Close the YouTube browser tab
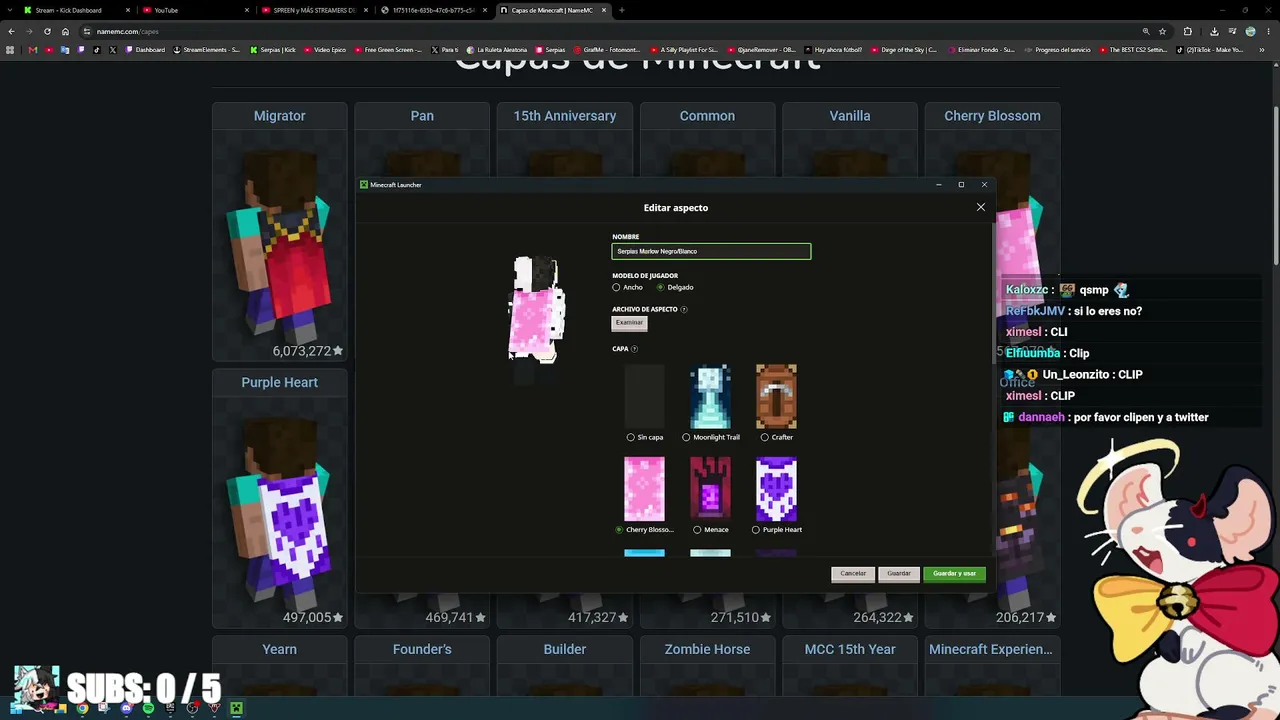 click(x=246, y=10)
